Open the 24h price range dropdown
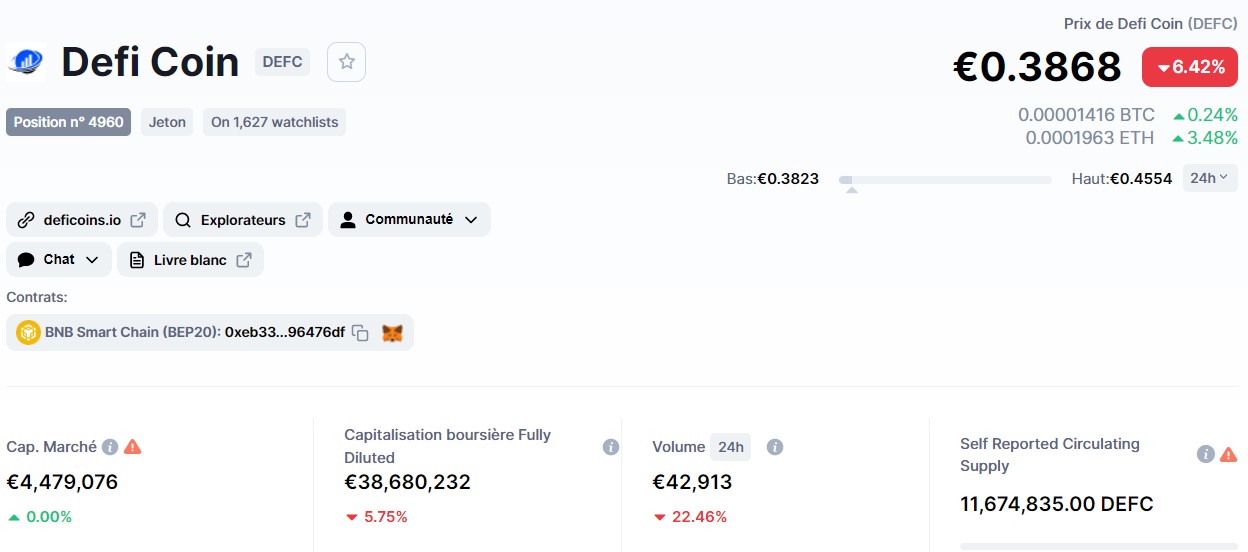Viewport: 1248px width, 552px height. point(1210,178)
